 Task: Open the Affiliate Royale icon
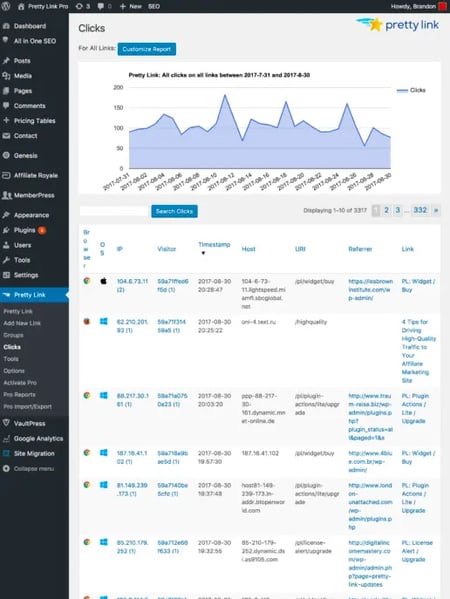click(x=6, y=175)
